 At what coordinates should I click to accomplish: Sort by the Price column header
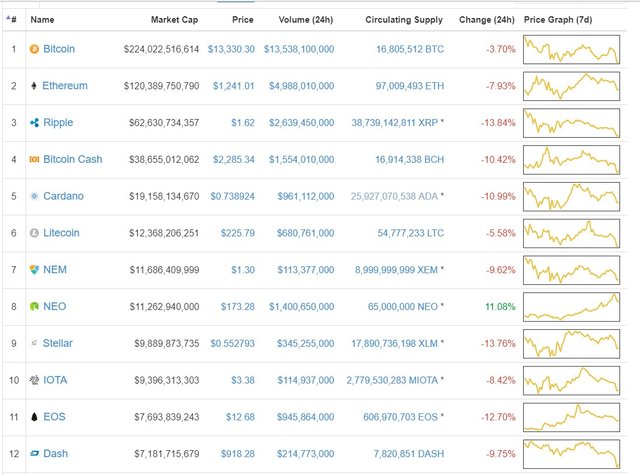(x=243, y=20)
